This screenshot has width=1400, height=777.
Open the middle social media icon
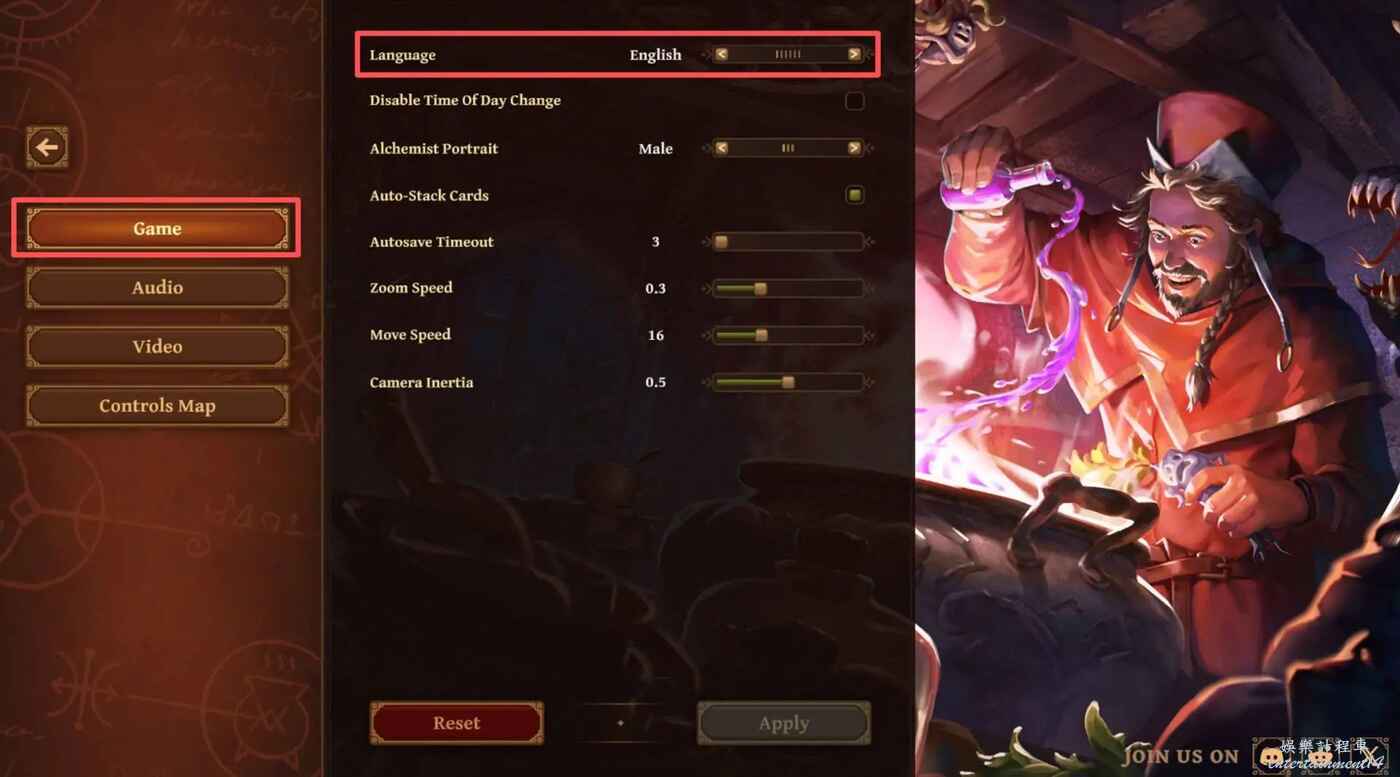(1321, 756)
